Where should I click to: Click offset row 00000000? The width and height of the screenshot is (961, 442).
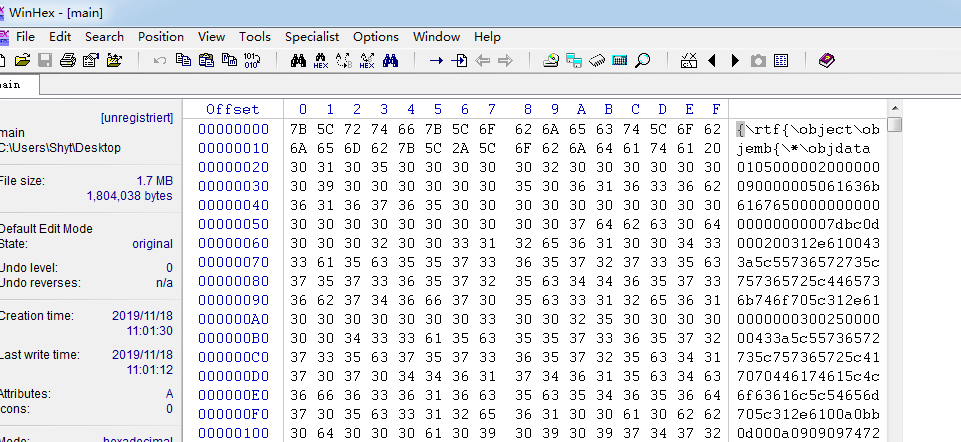(x=233, y=129)
